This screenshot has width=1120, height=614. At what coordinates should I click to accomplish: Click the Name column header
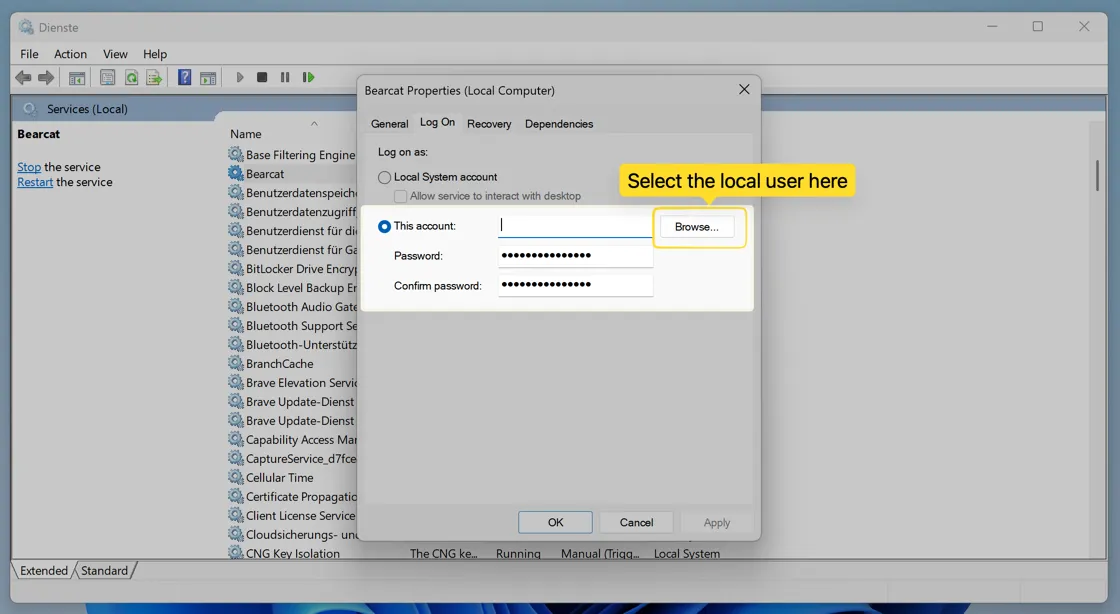pos(246,134)
